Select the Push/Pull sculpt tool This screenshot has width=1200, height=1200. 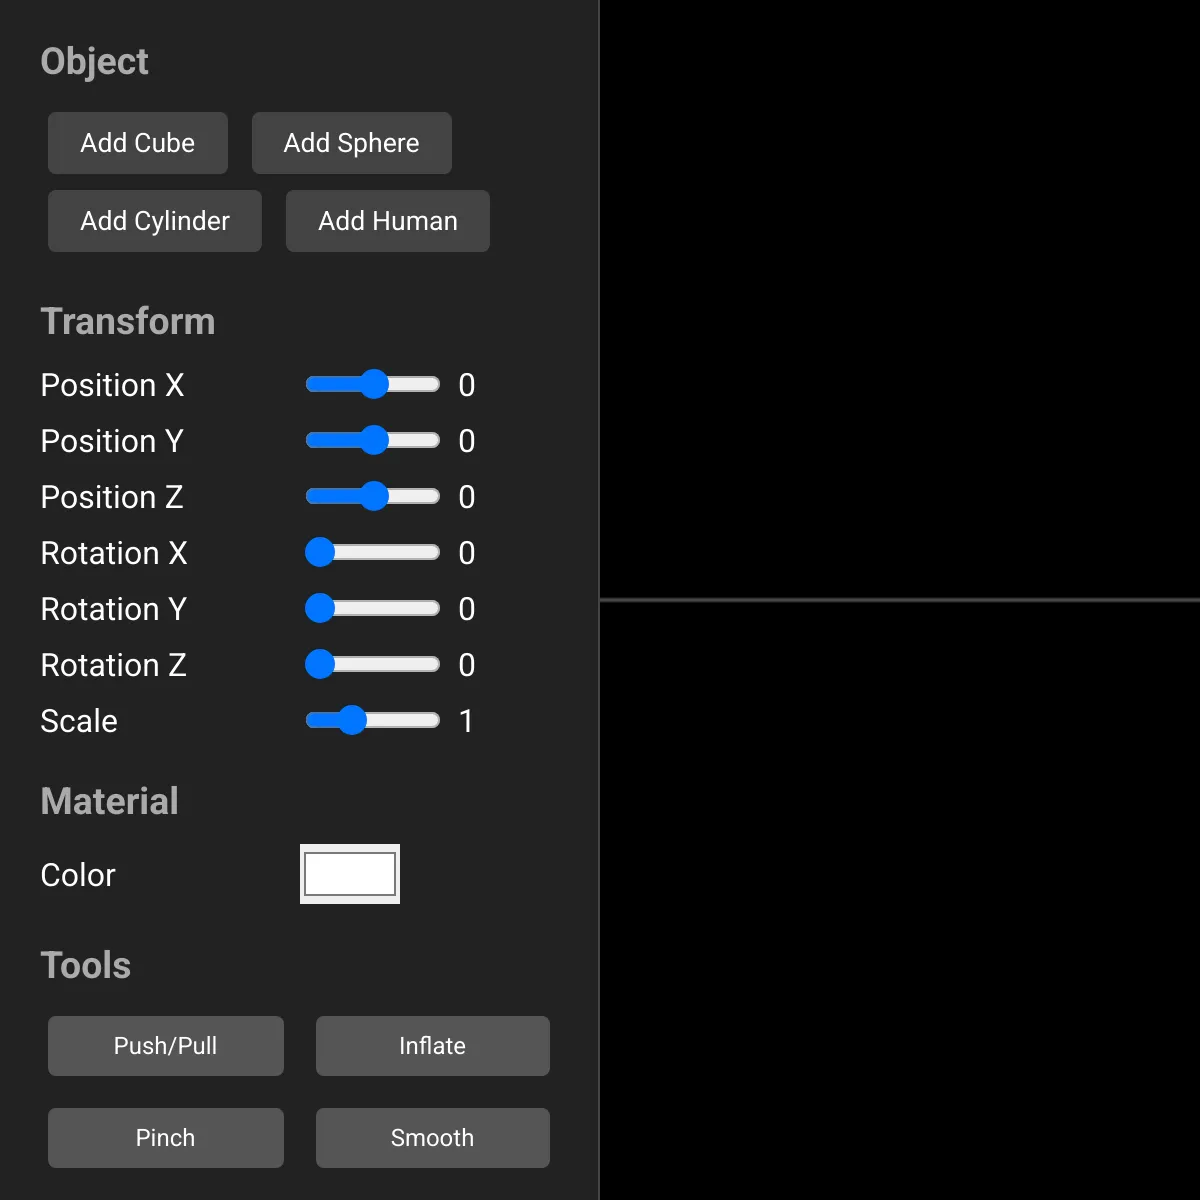[166, 1046]
